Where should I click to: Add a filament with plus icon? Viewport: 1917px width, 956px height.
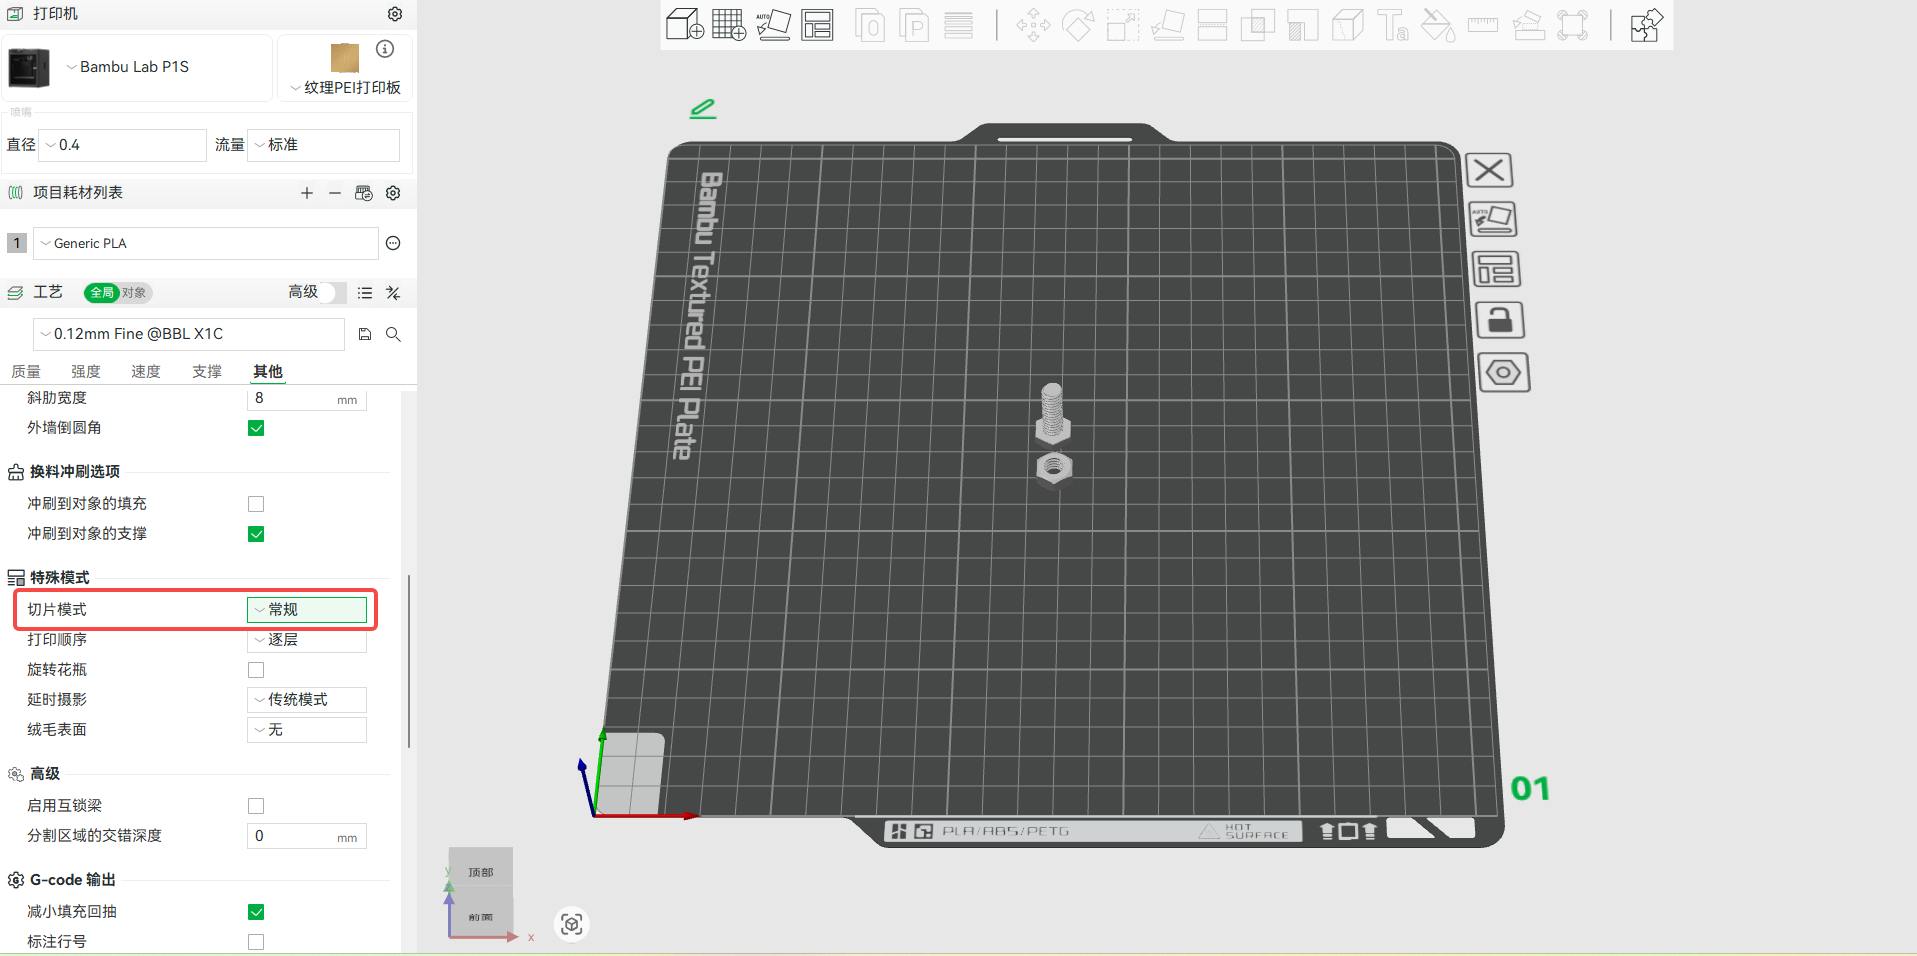(x=307, y=193)
